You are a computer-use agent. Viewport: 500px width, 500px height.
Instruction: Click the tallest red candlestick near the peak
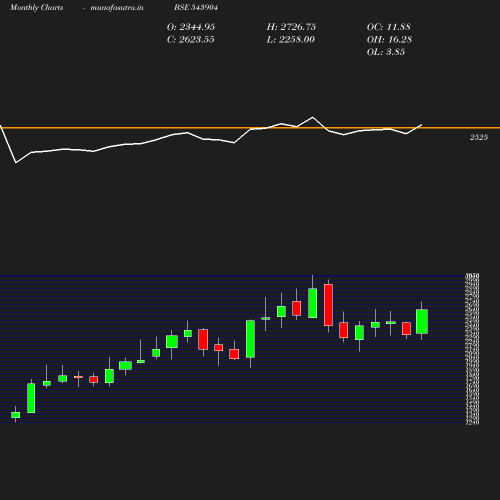point(328,305)
